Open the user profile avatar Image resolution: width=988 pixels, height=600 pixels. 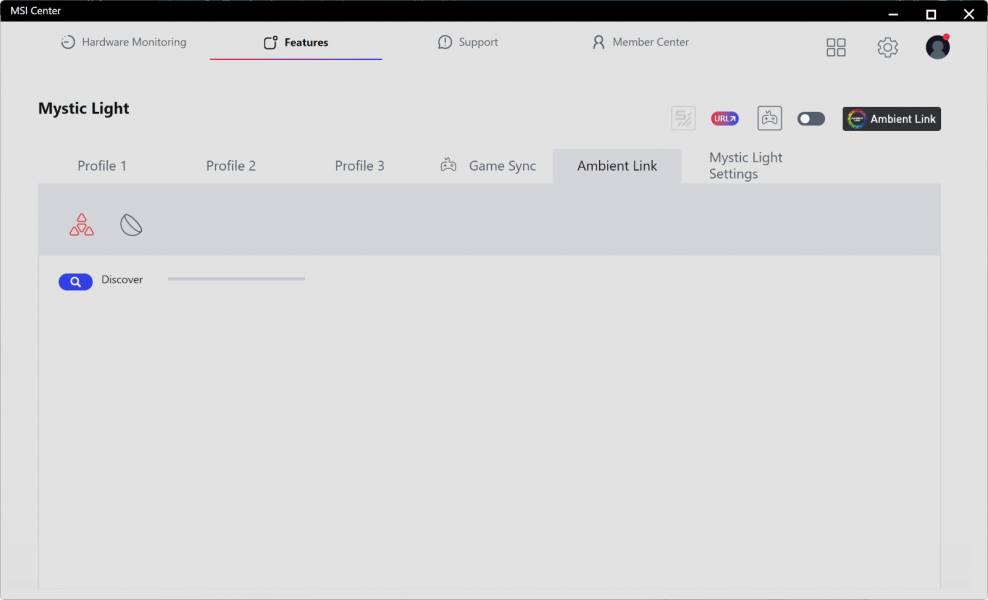[937, 47]
